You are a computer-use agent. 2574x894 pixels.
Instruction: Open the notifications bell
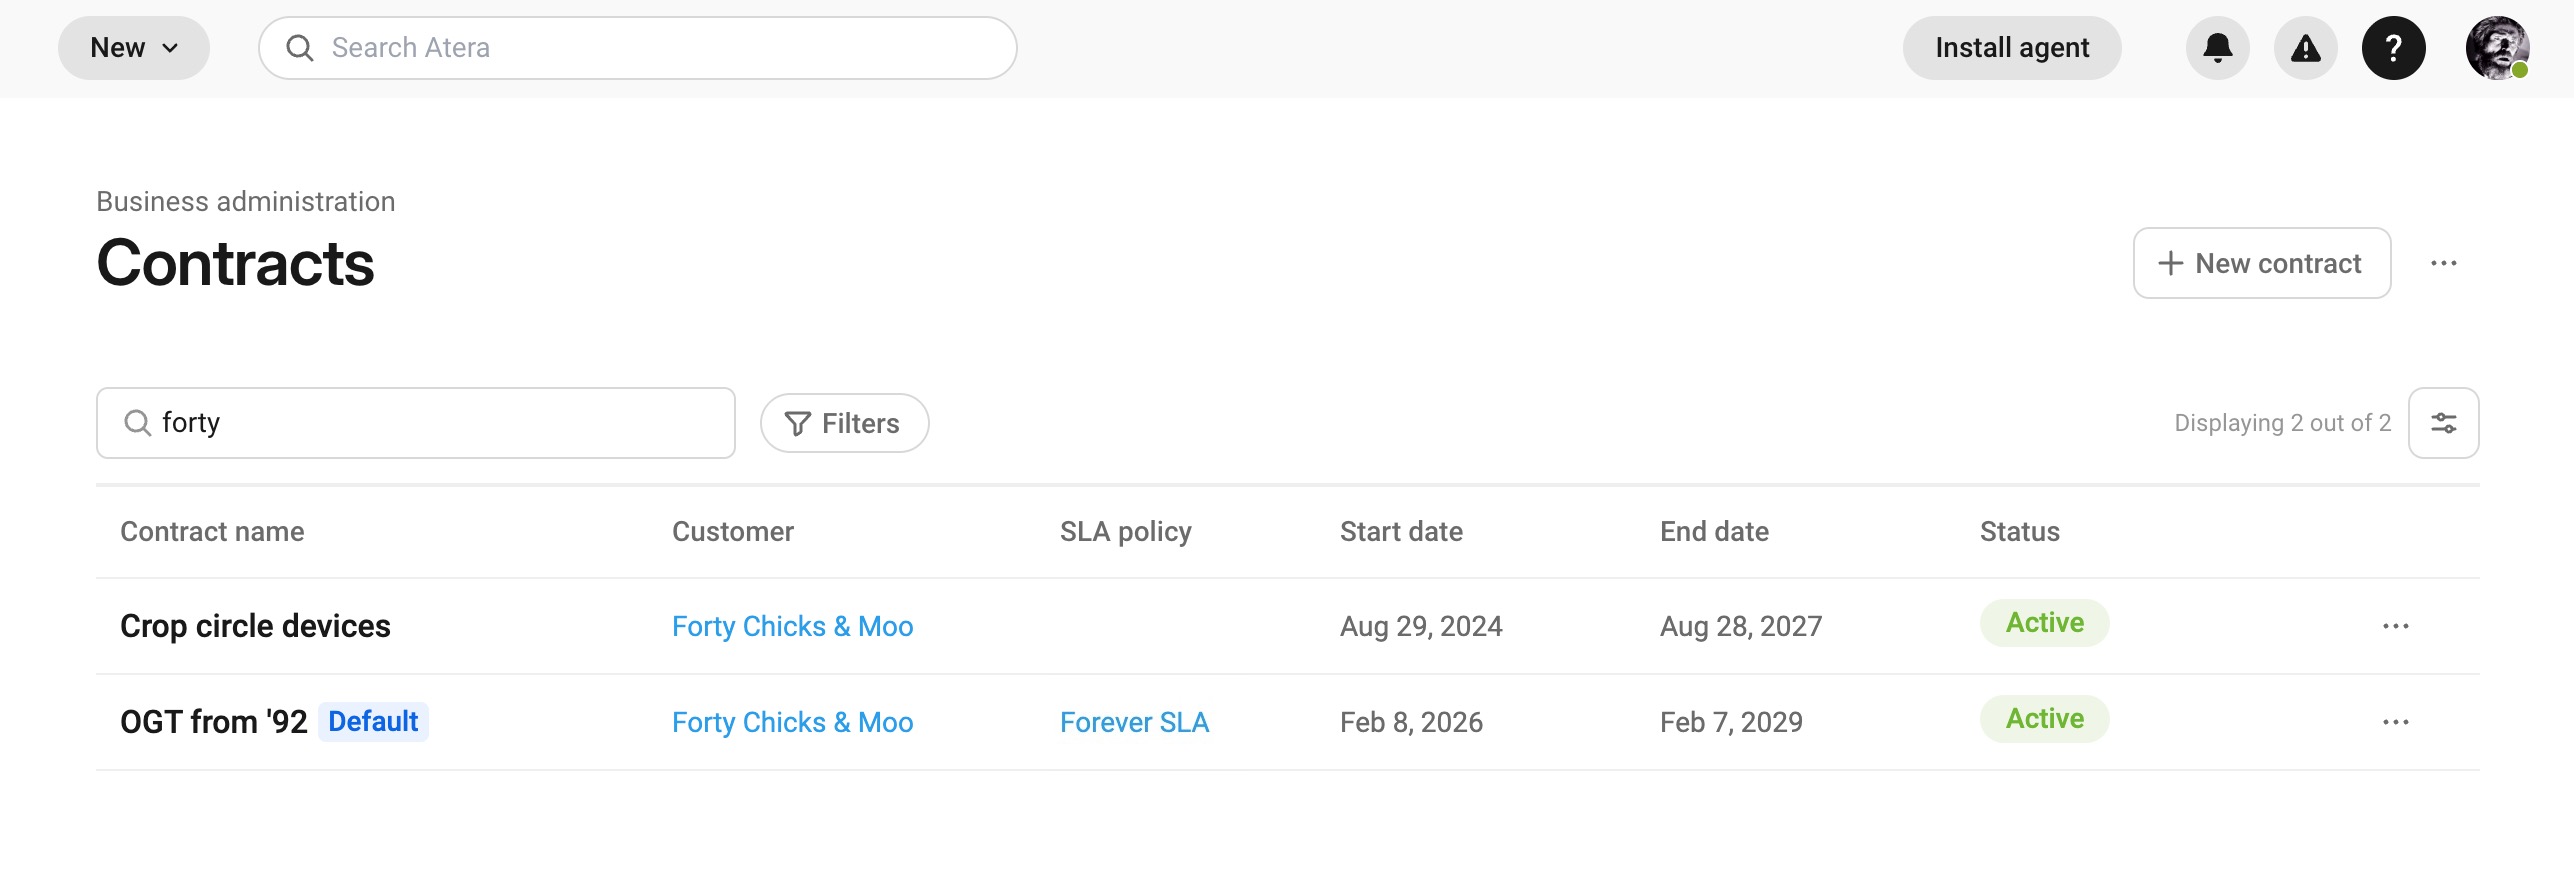[2218, 48]
